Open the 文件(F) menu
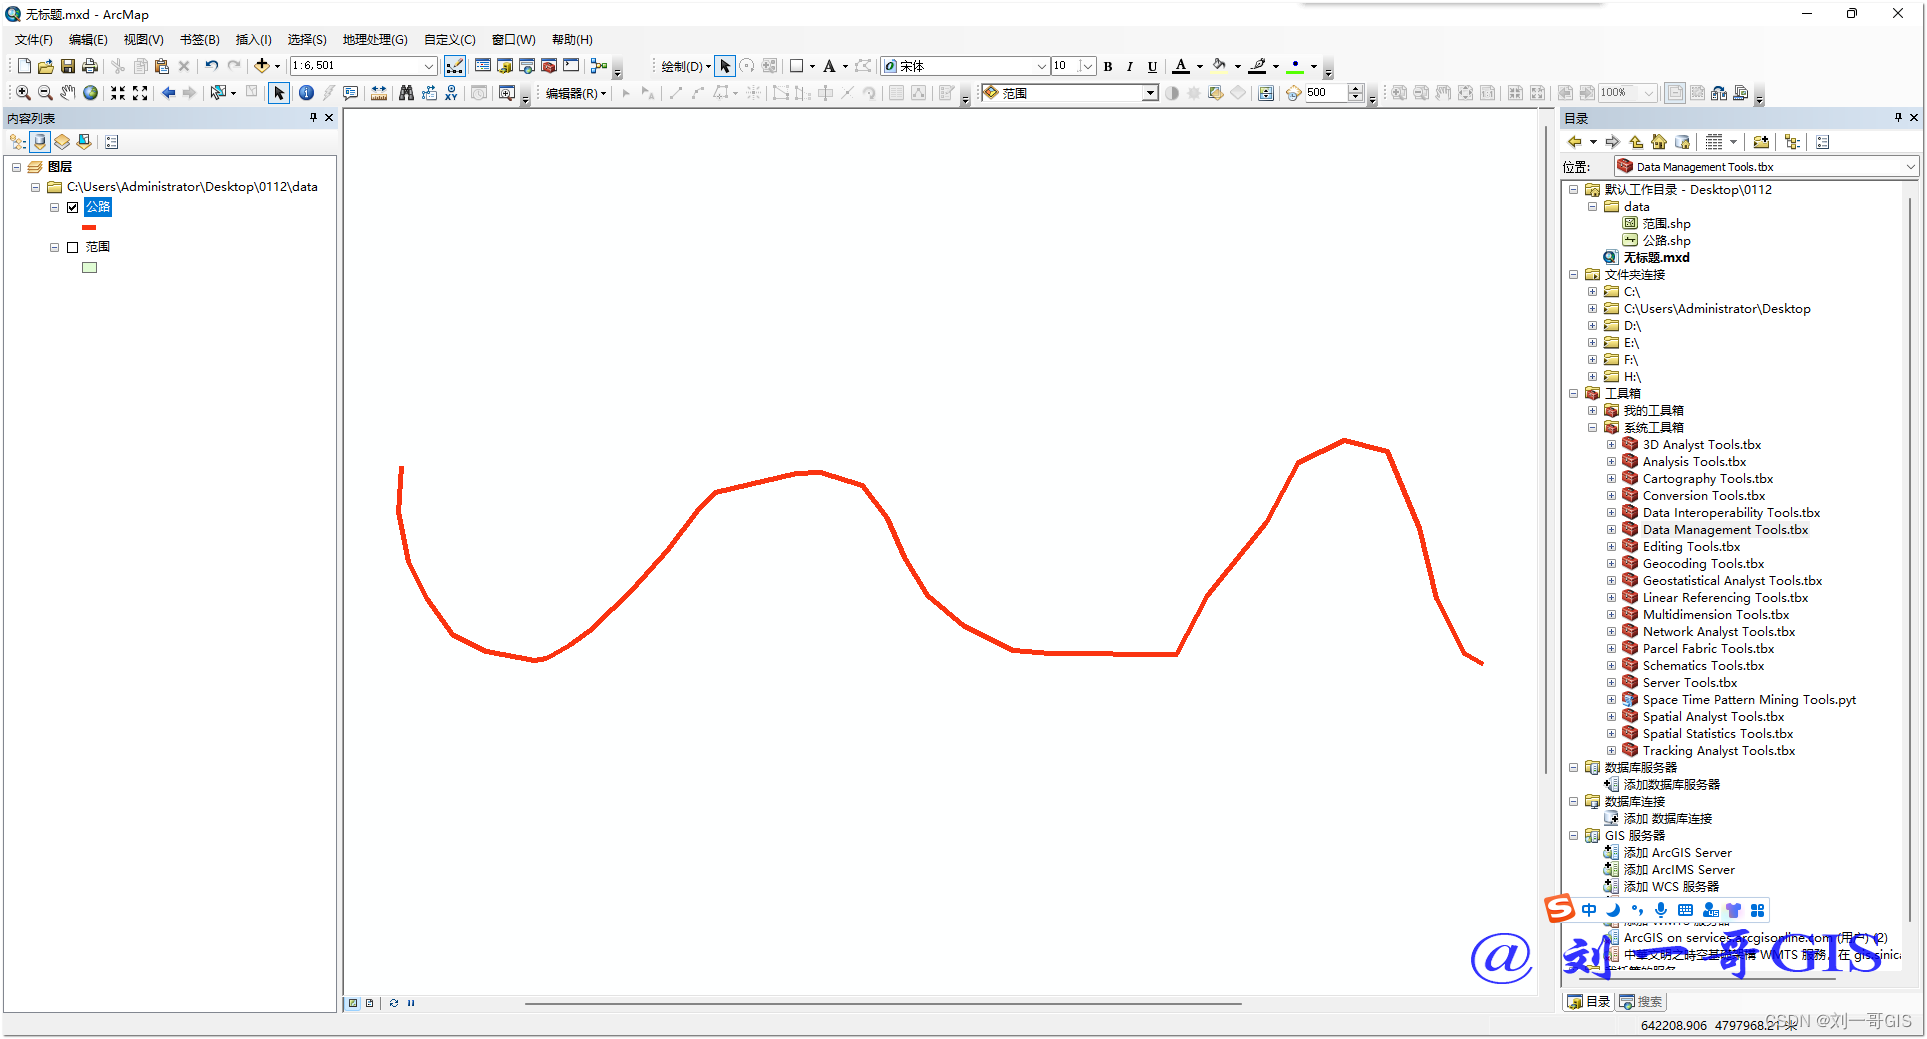Screen dimensions: 1927x1039 tap(34, 40)
